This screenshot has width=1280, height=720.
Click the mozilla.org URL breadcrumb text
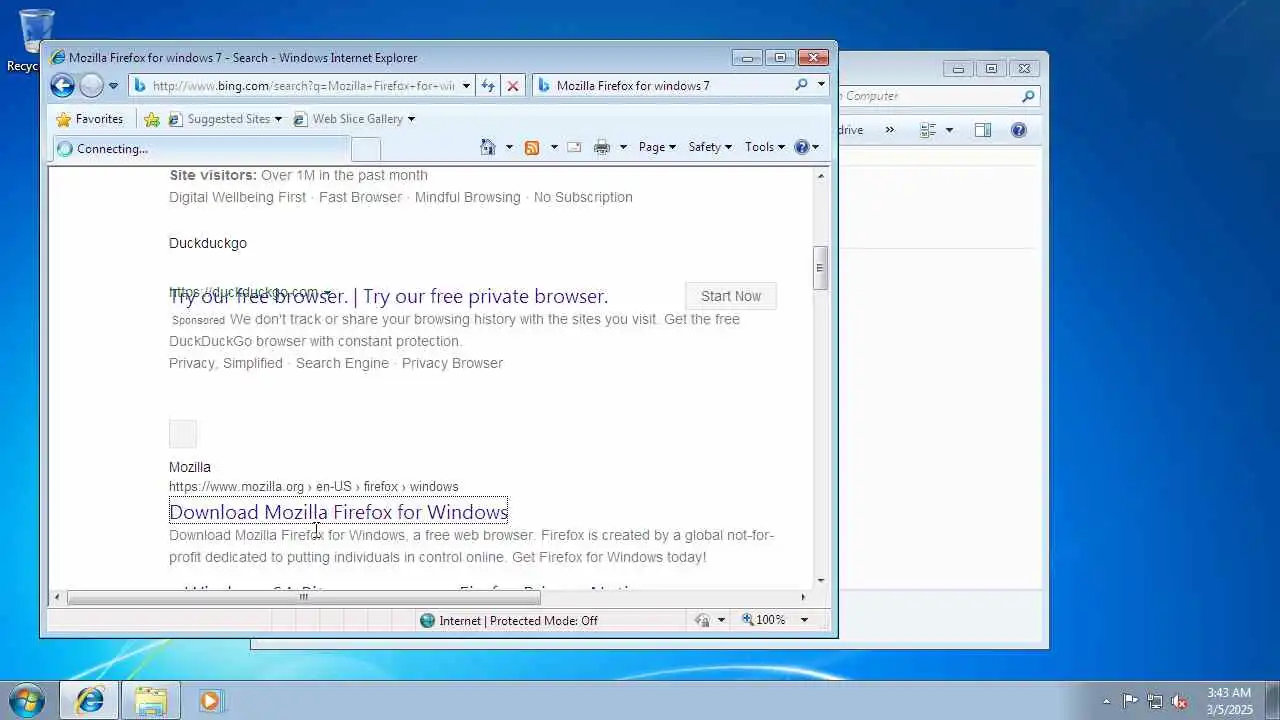click(x=314, y=487)
